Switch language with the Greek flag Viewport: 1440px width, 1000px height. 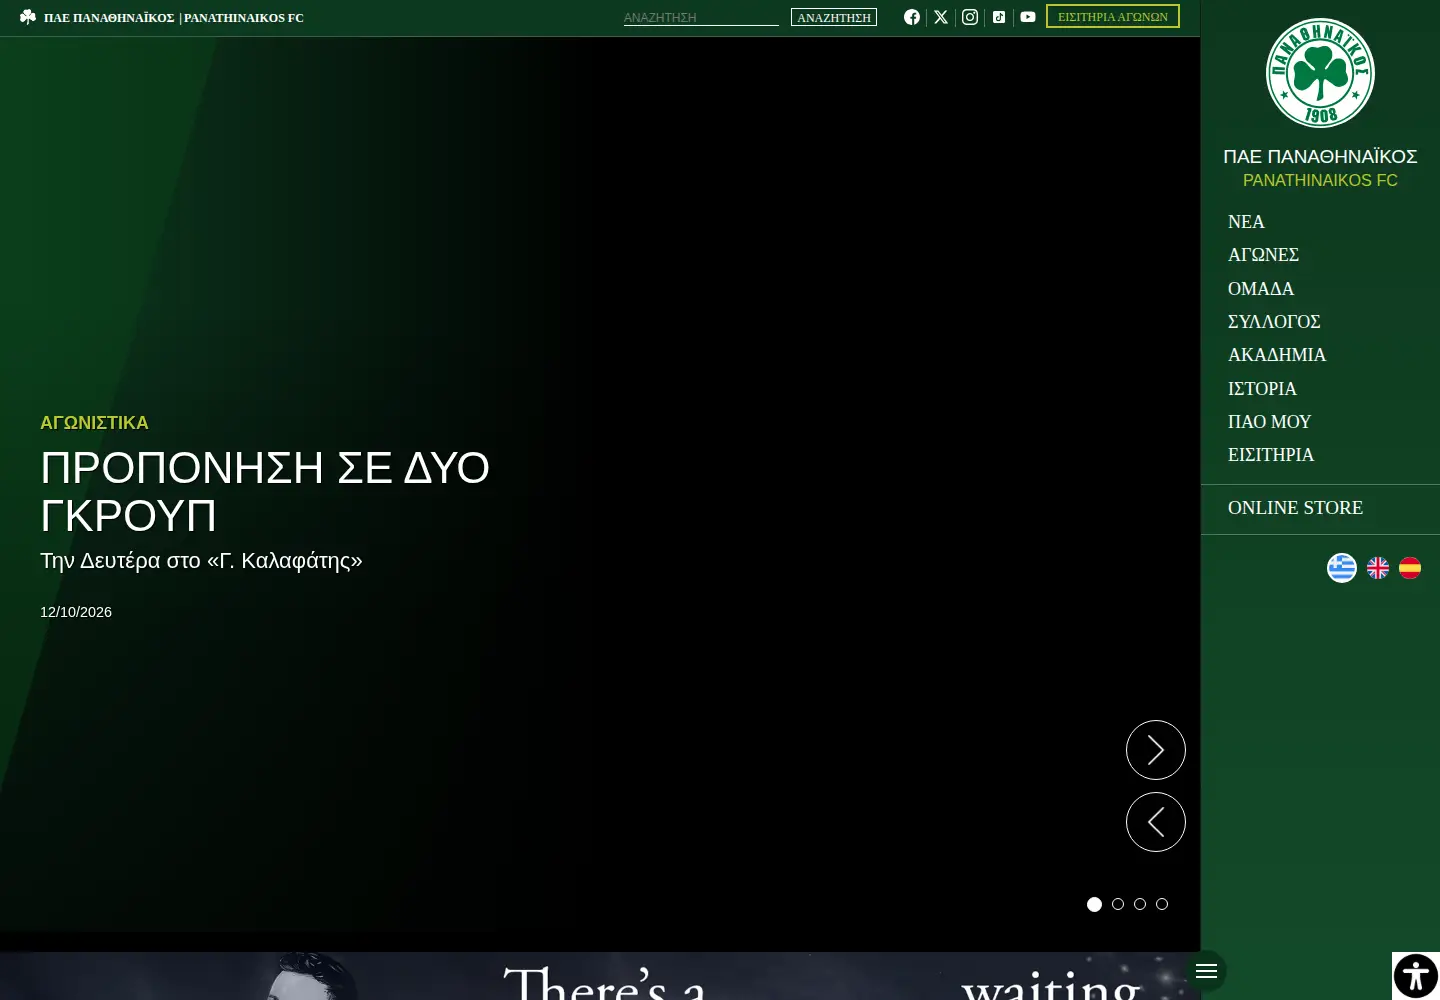tap(1342, 568)
